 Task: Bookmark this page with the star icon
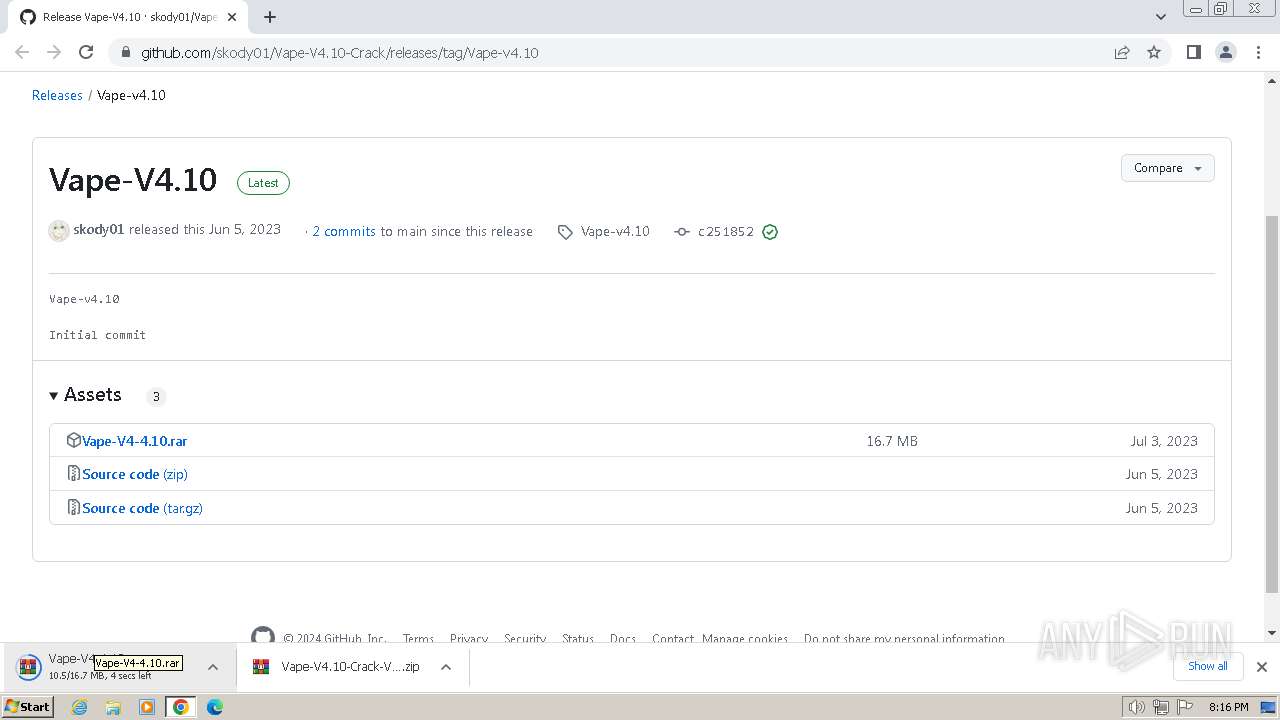(x=1154, y=52)
